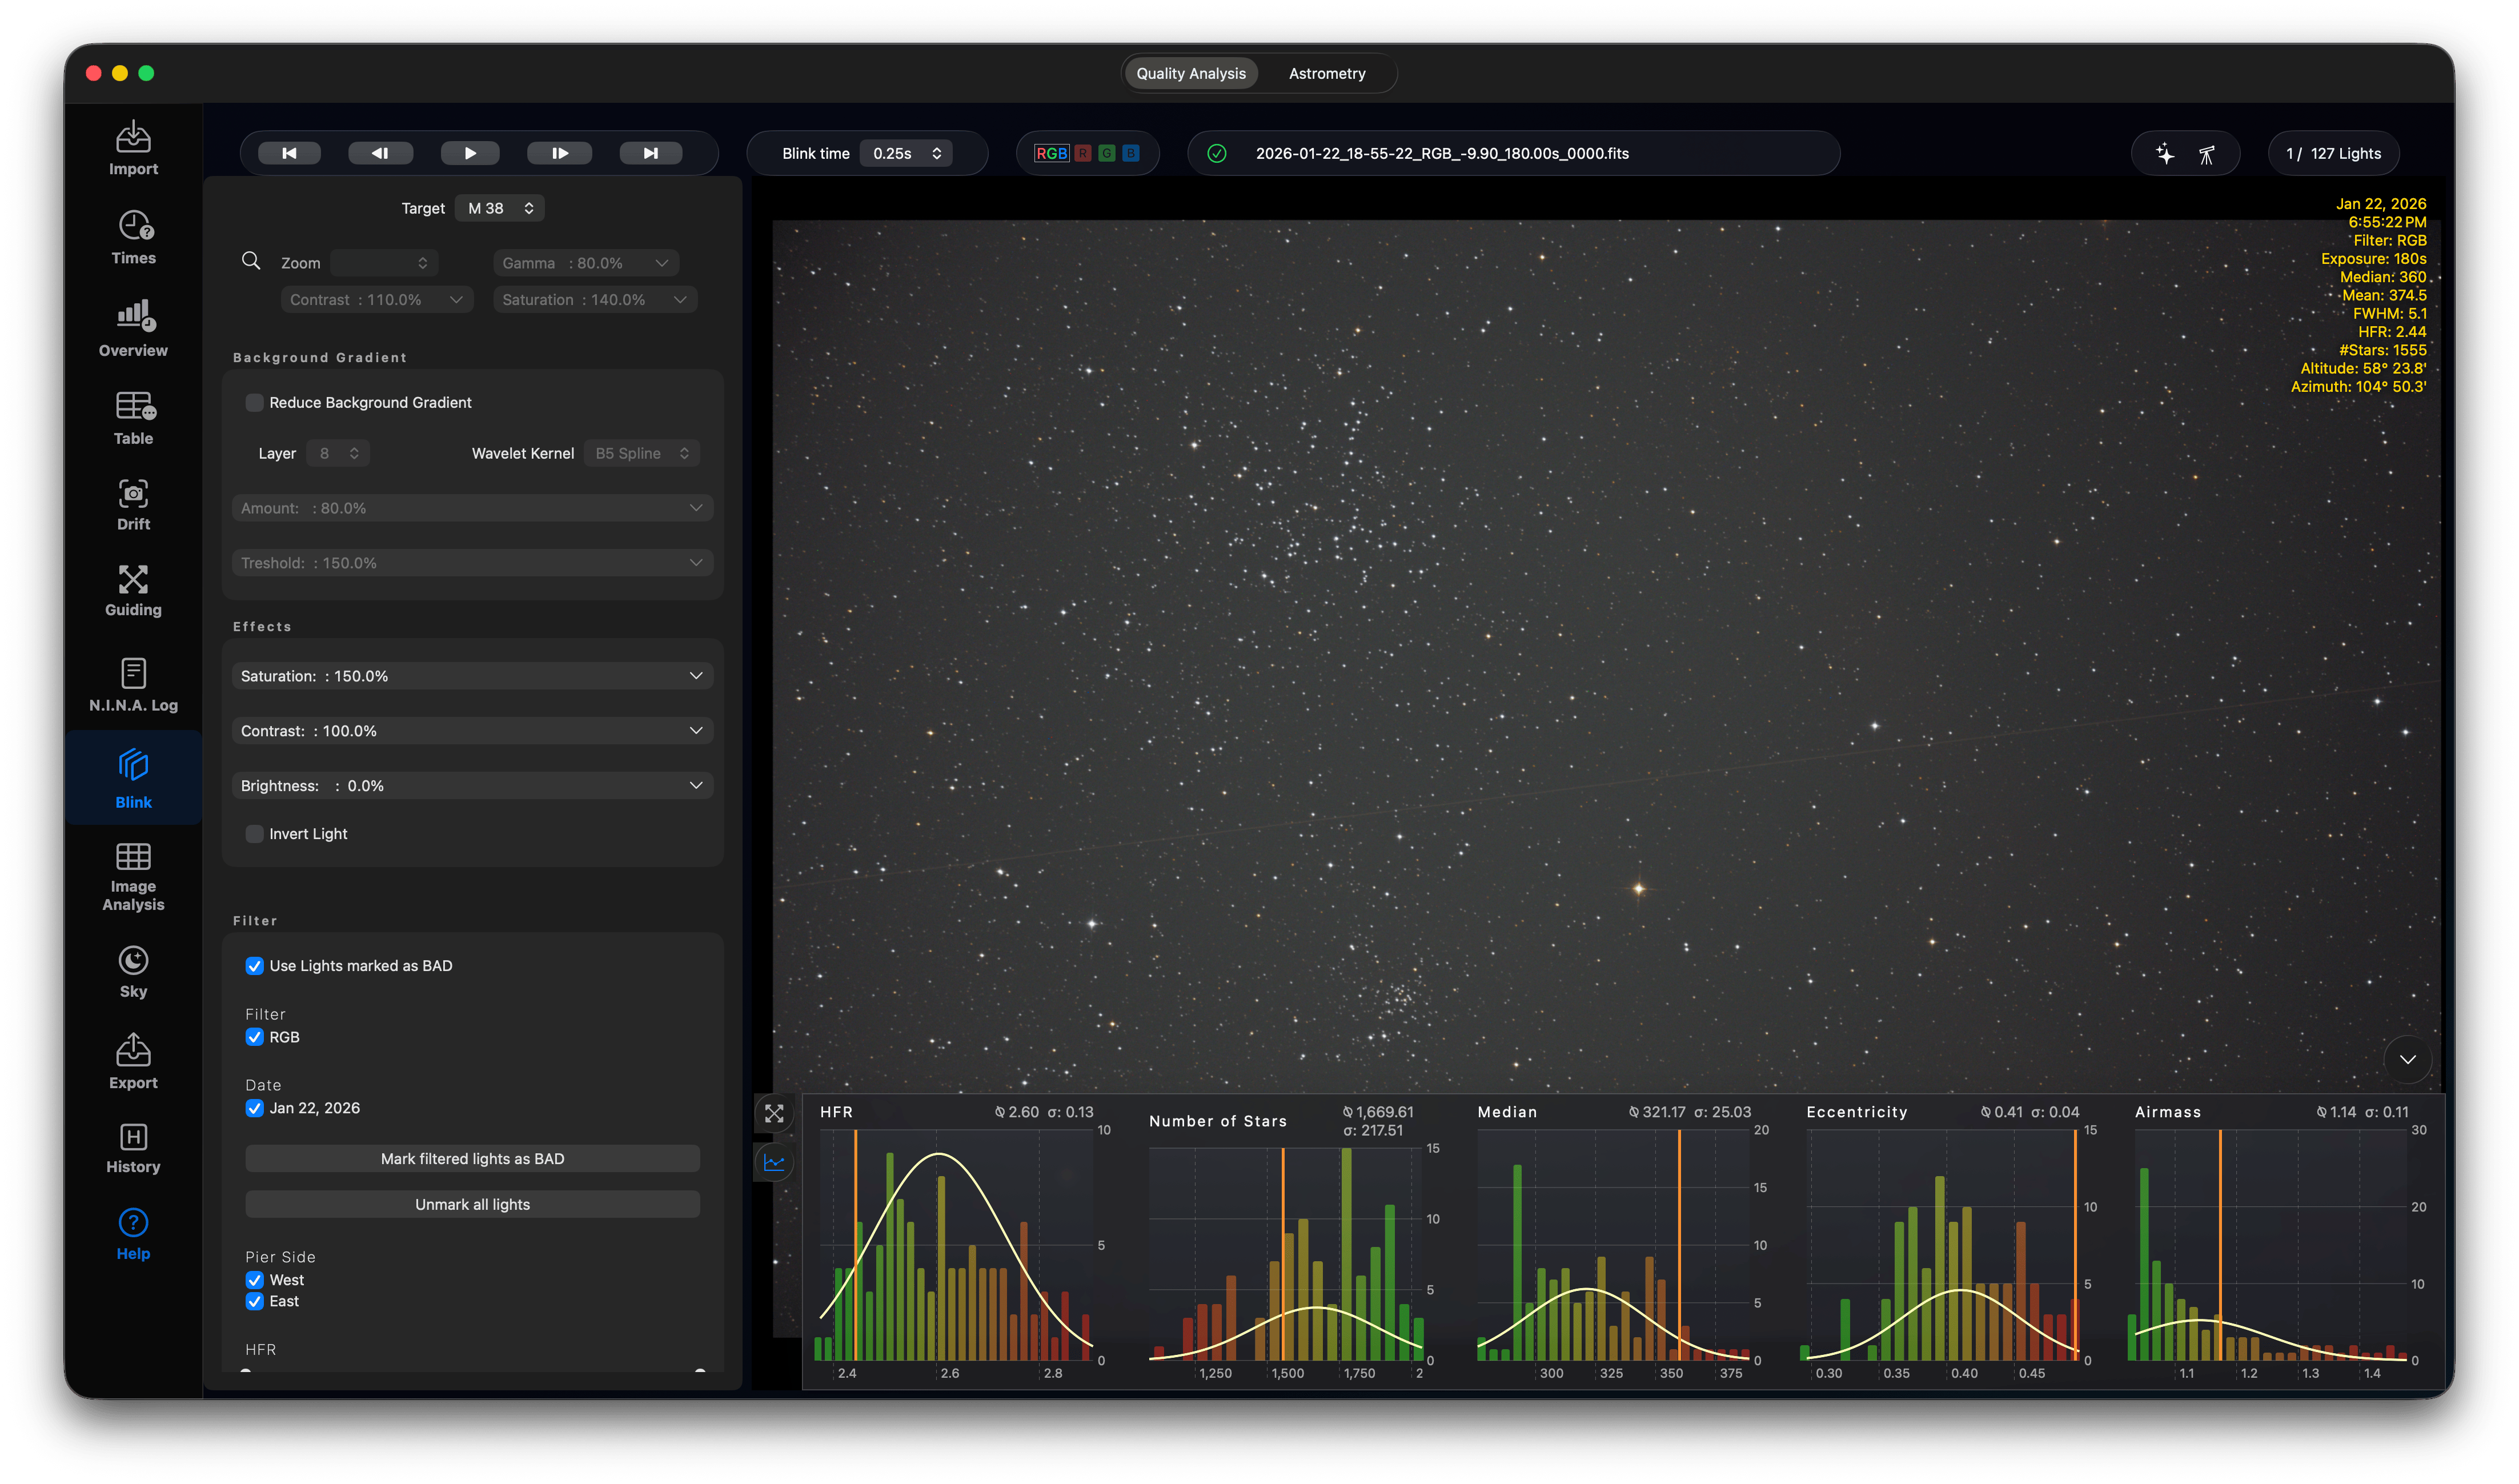The width and height of the screenshot is (2519, 1484).
Task: Expand the Brightness 0.0% control
Action: tap(472, 785)
